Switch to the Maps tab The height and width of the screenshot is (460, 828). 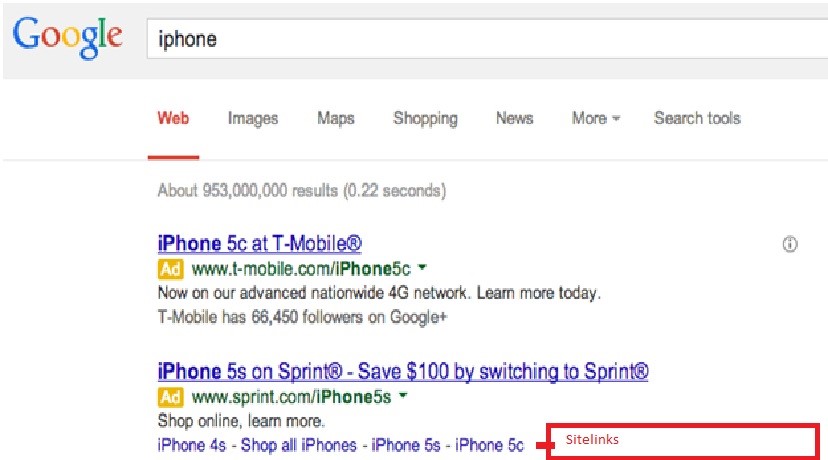click(336, 118)
